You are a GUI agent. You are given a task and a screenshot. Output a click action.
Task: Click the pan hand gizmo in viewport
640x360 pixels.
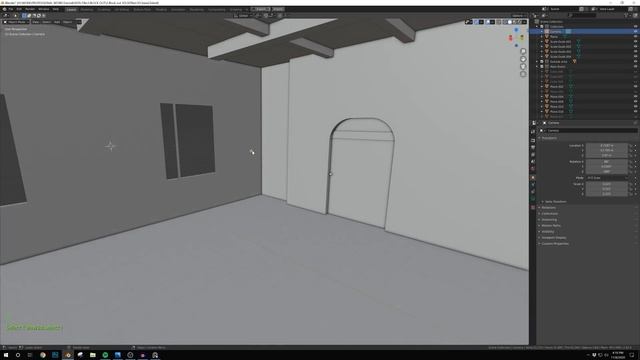coord(523,59)
